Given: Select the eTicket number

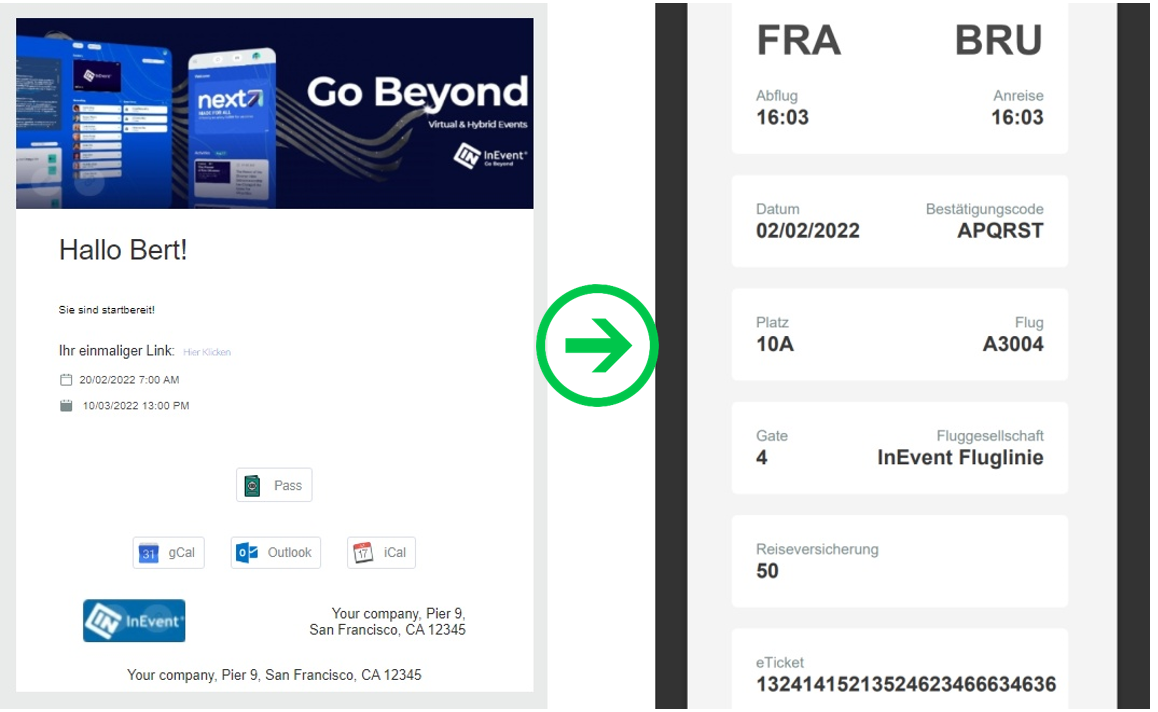Looking at the screenshot, I should [905, 685].
